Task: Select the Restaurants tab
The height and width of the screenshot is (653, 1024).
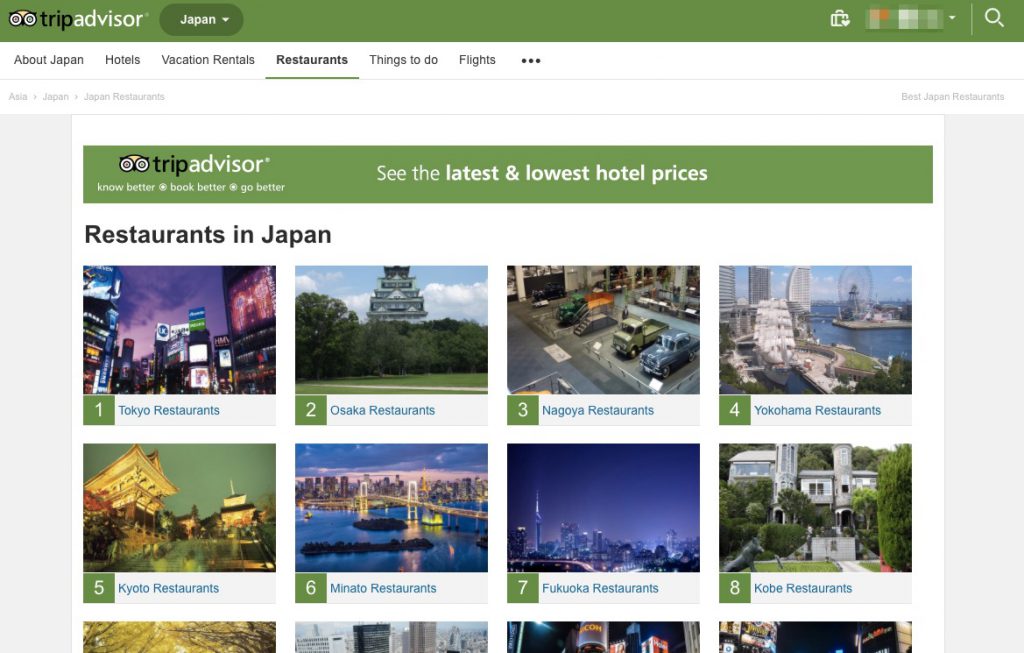Action: click(312, 60)
